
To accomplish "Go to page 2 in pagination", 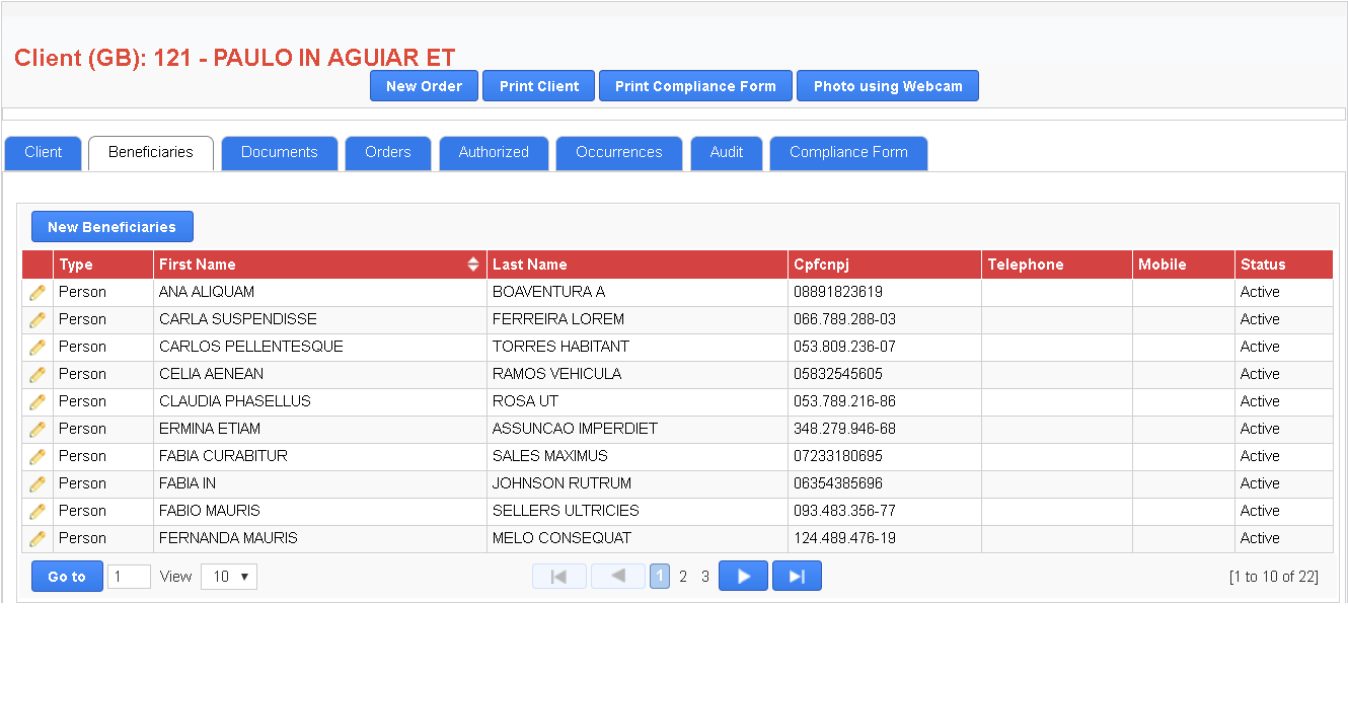I will [x=683, y=577].
